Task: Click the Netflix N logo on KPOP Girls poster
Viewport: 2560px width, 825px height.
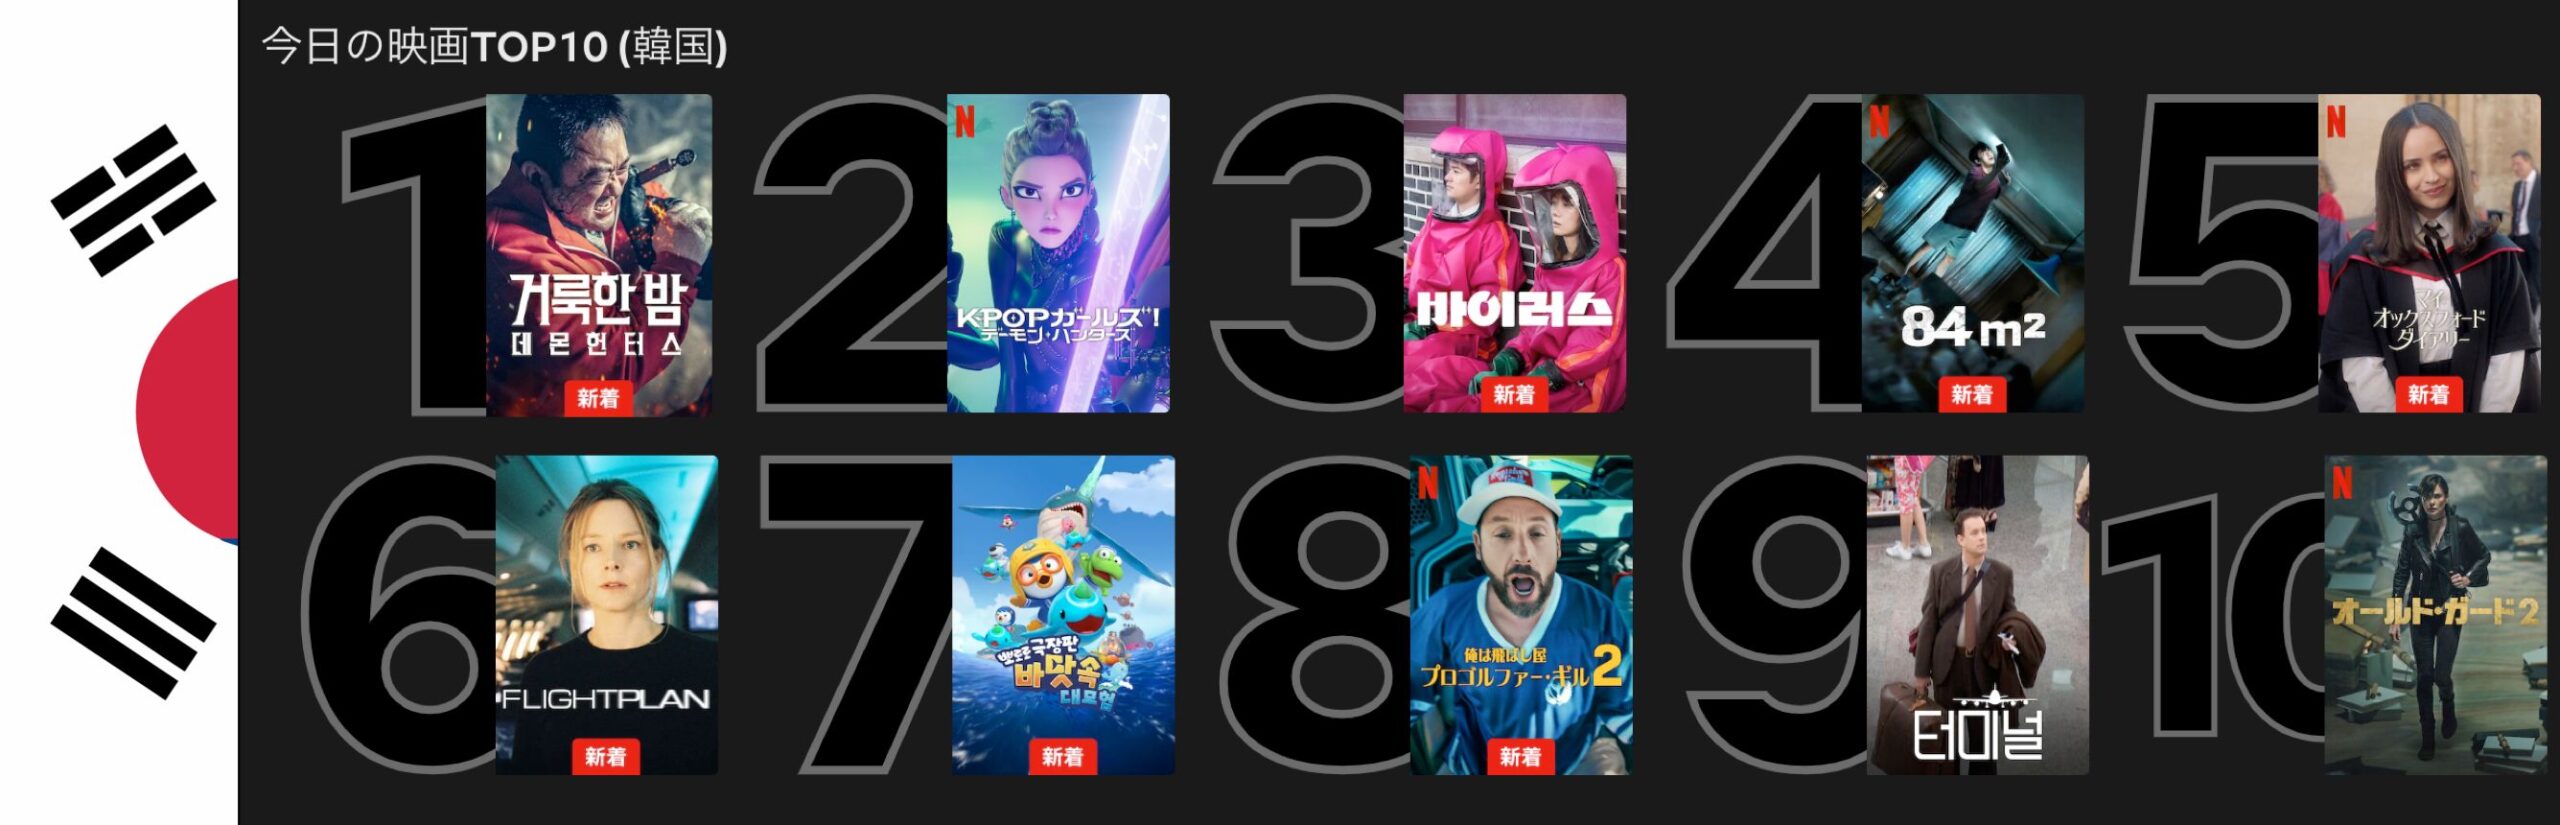Action: (965, 121)
